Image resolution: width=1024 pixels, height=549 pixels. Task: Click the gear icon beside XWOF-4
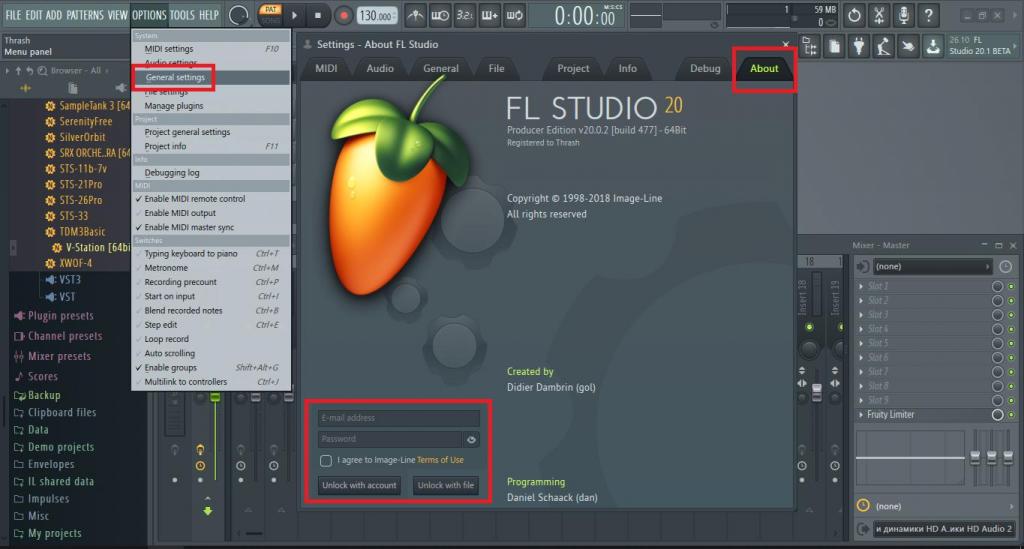tap(50, 264)
